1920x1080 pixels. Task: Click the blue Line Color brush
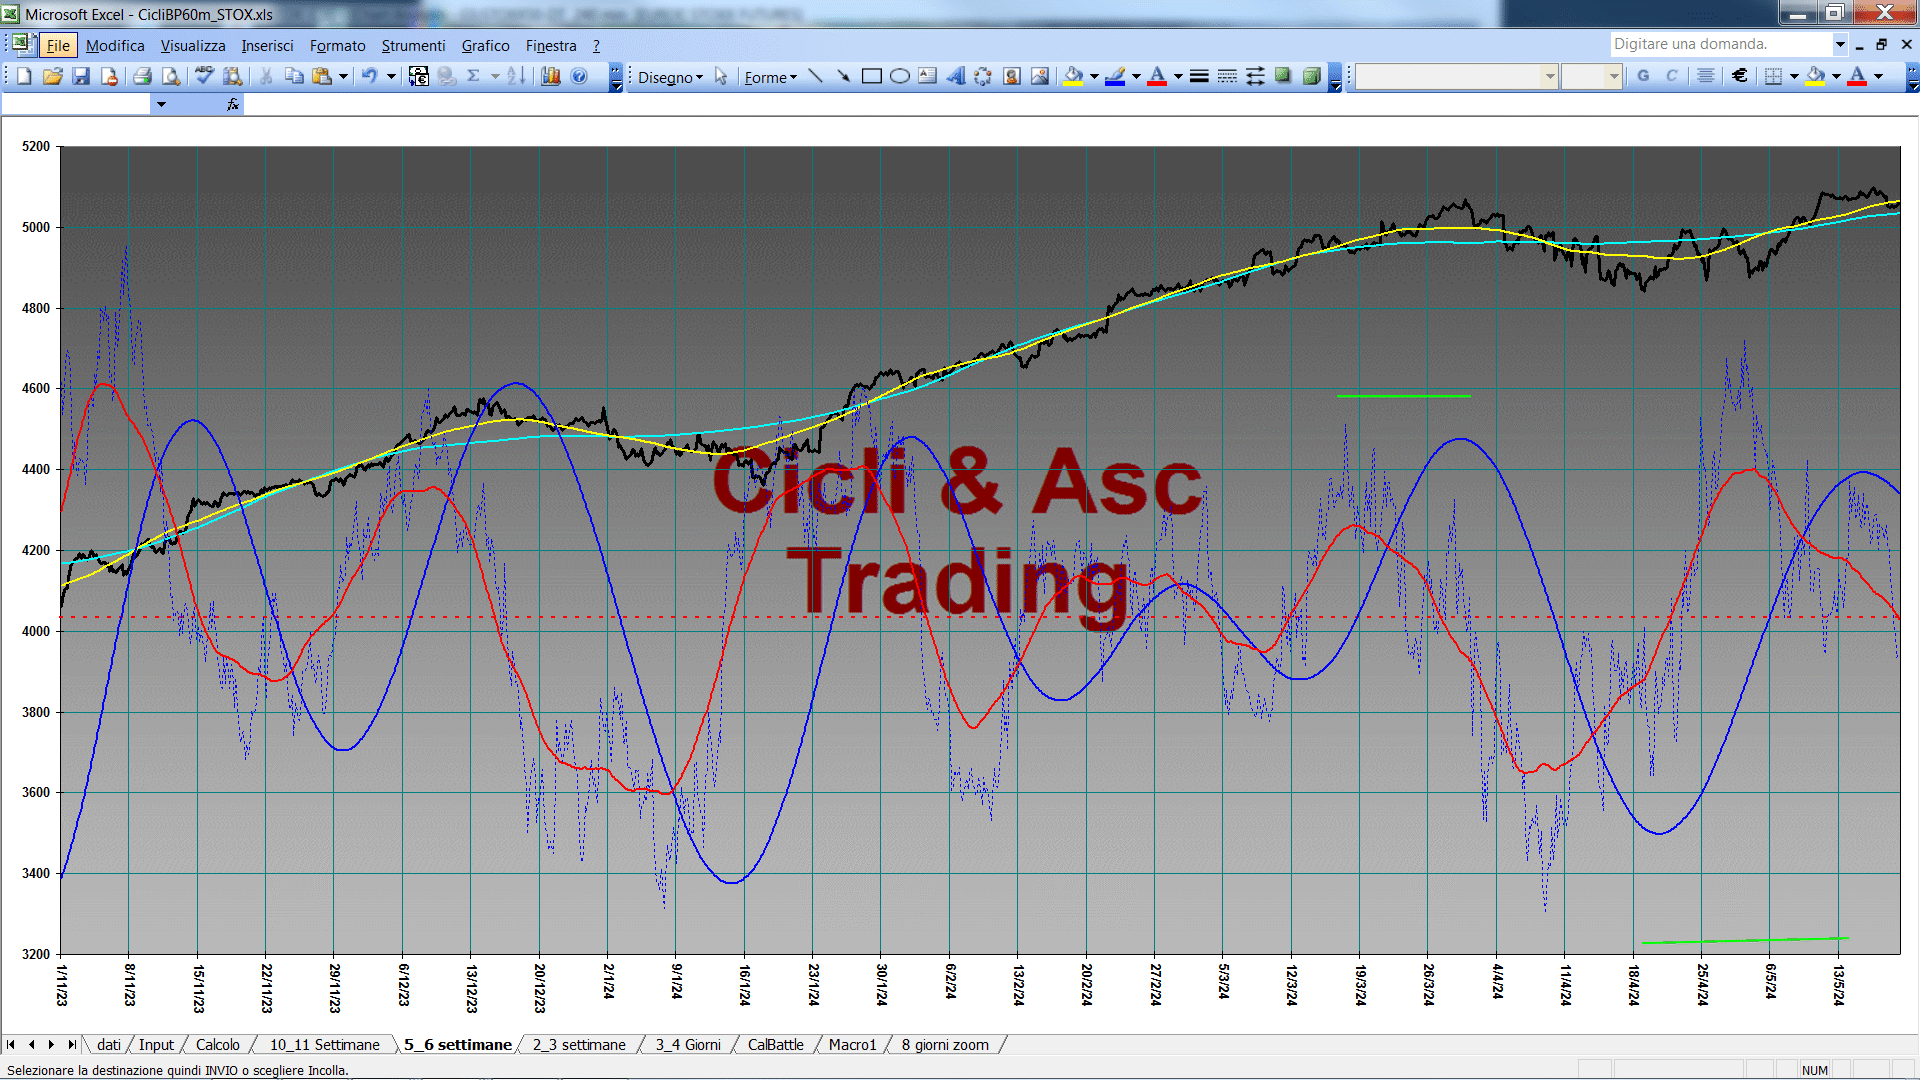1116,76
